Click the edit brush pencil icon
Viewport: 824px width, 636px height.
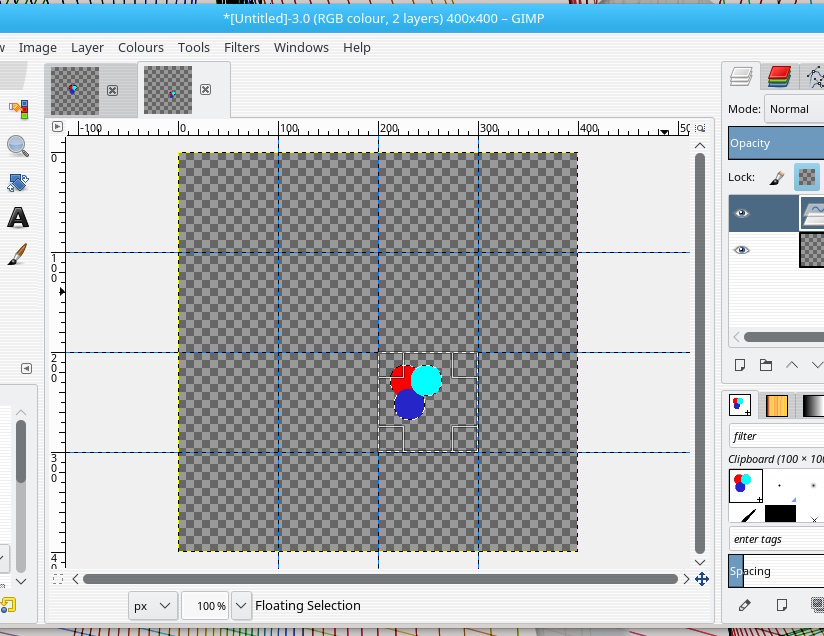pyautogui.click(x=744, y=605)
